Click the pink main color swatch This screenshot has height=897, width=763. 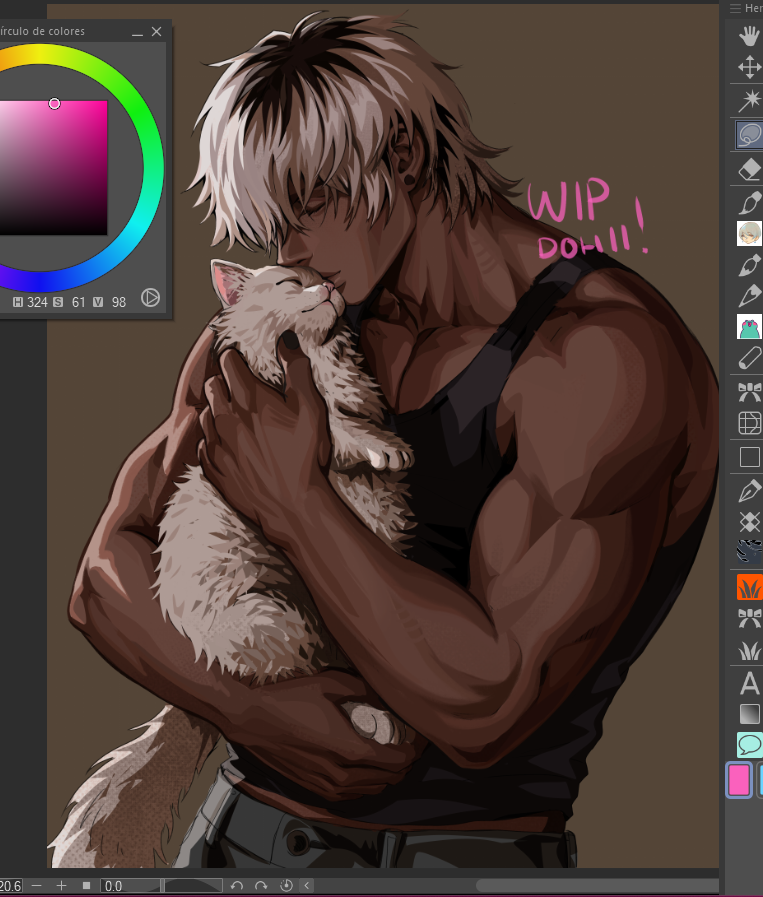[739, 780]
